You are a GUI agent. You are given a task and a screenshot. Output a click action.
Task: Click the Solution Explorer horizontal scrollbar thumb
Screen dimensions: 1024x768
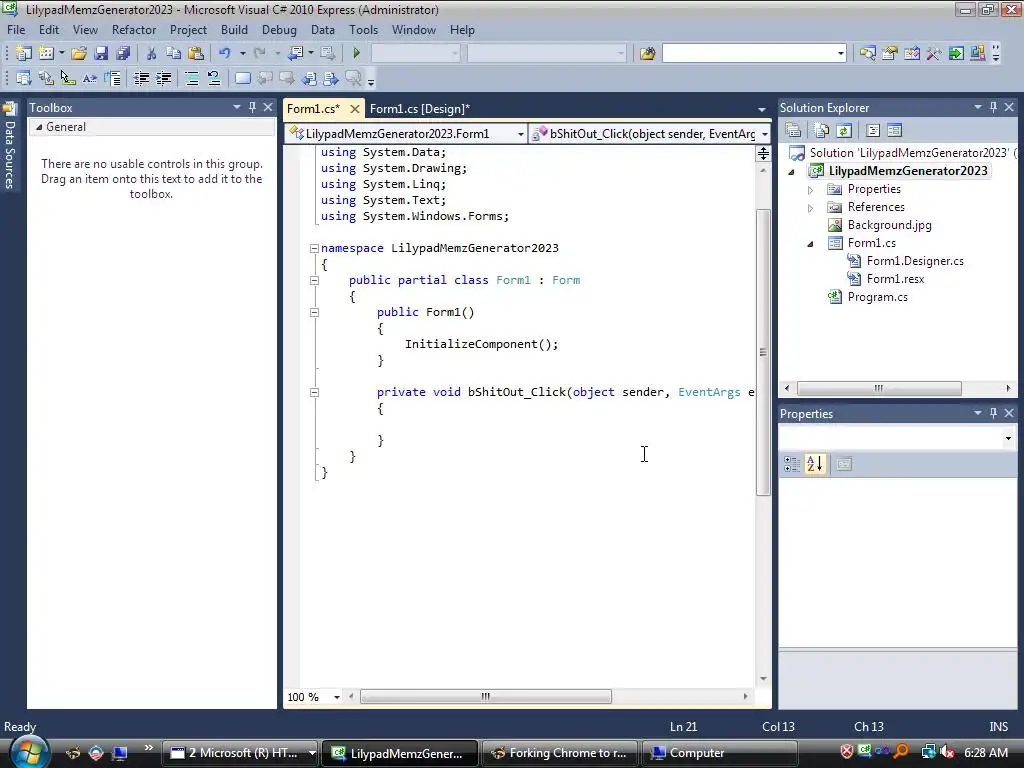coord(879,389)
